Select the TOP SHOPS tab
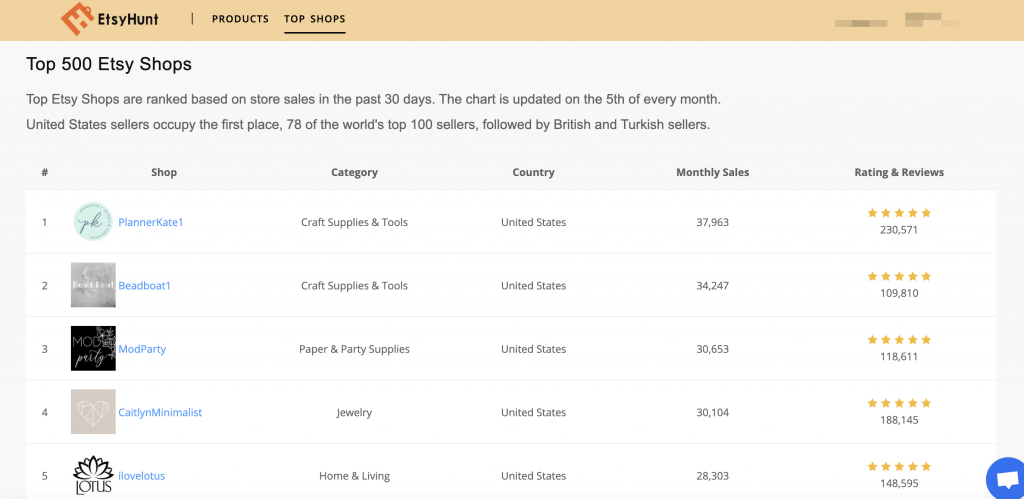This screenshot has height=499, width=1024. 314,19
